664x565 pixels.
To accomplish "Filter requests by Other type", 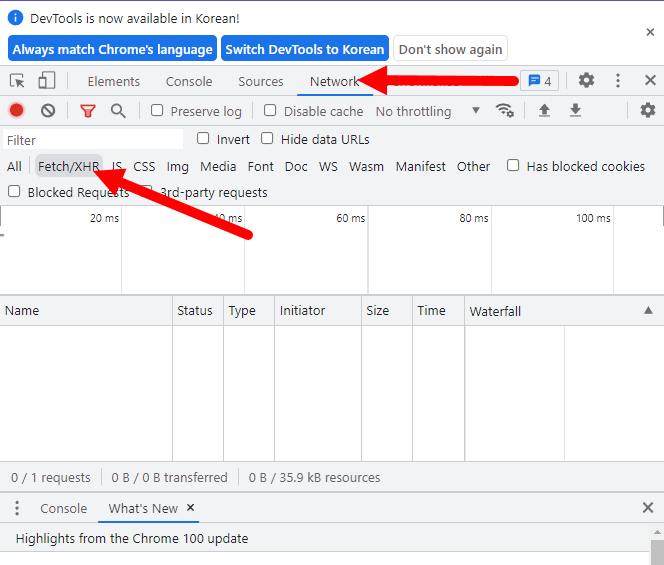I will coord(473,166).
